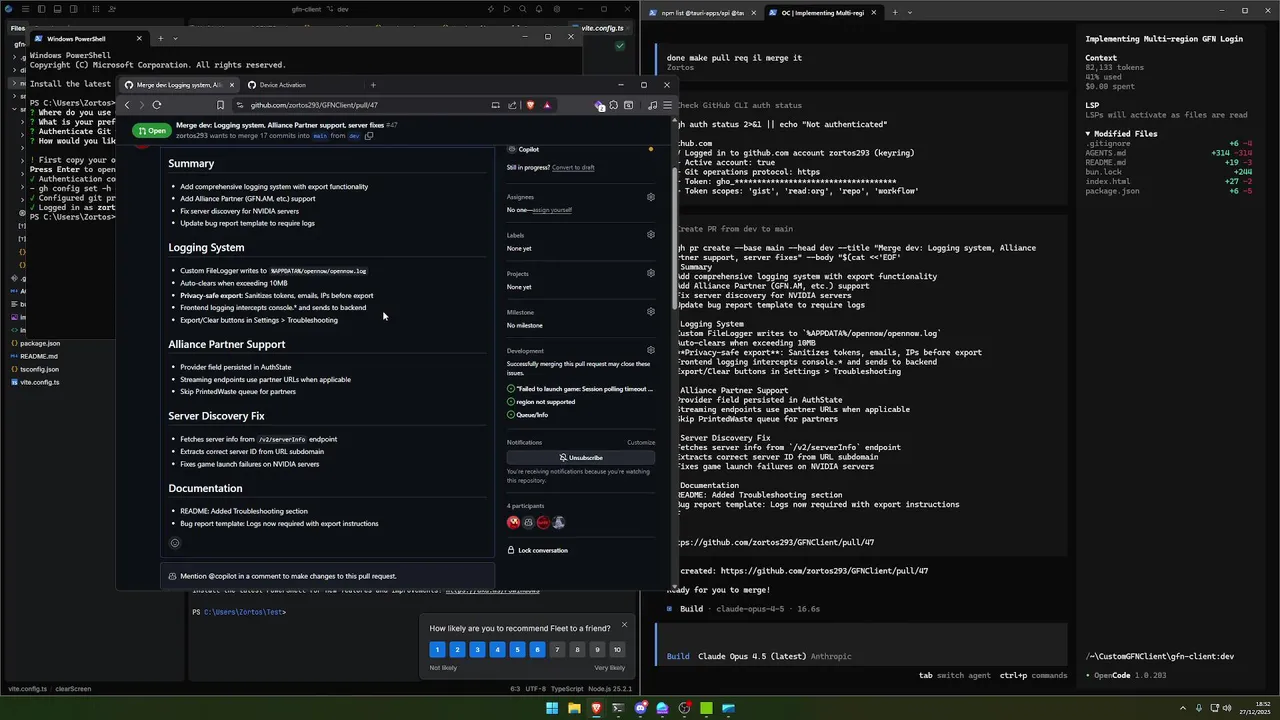
Task: Switch to the vite.config.ts editor tab
Action: pyautogui.click(x=601, y=28)
